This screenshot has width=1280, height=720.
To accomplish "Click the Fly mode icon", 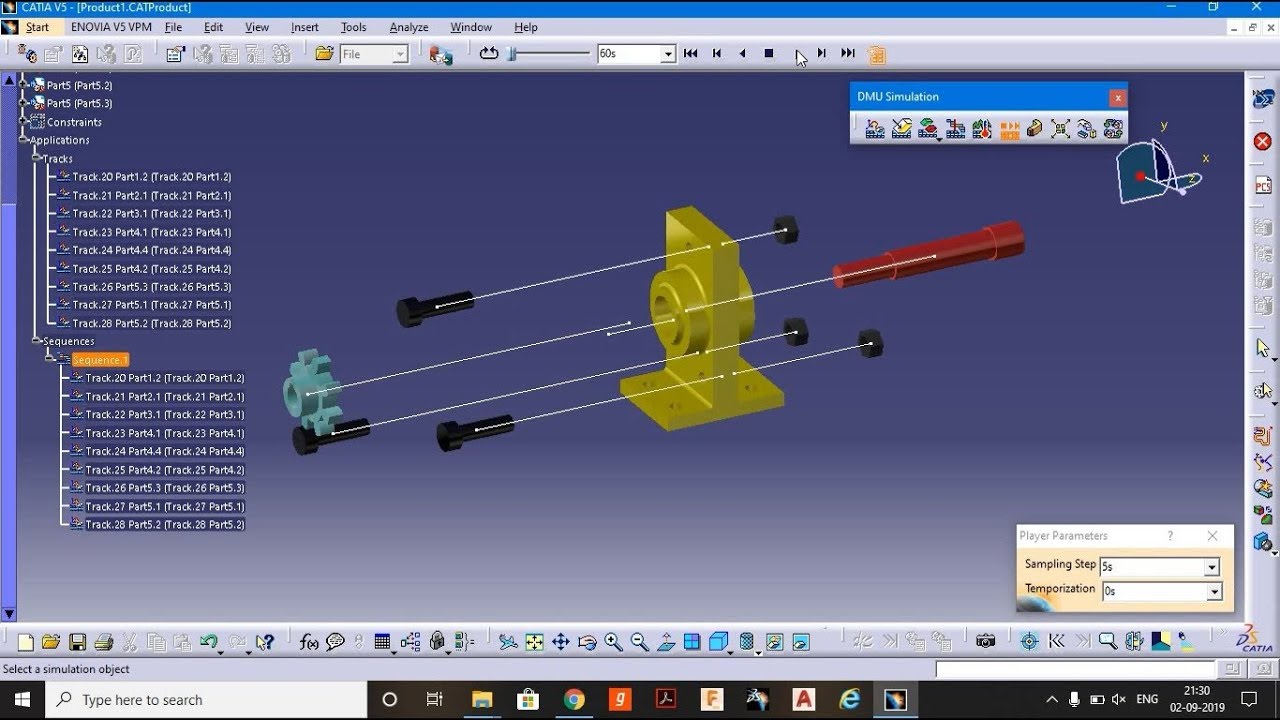I will 509,642.
